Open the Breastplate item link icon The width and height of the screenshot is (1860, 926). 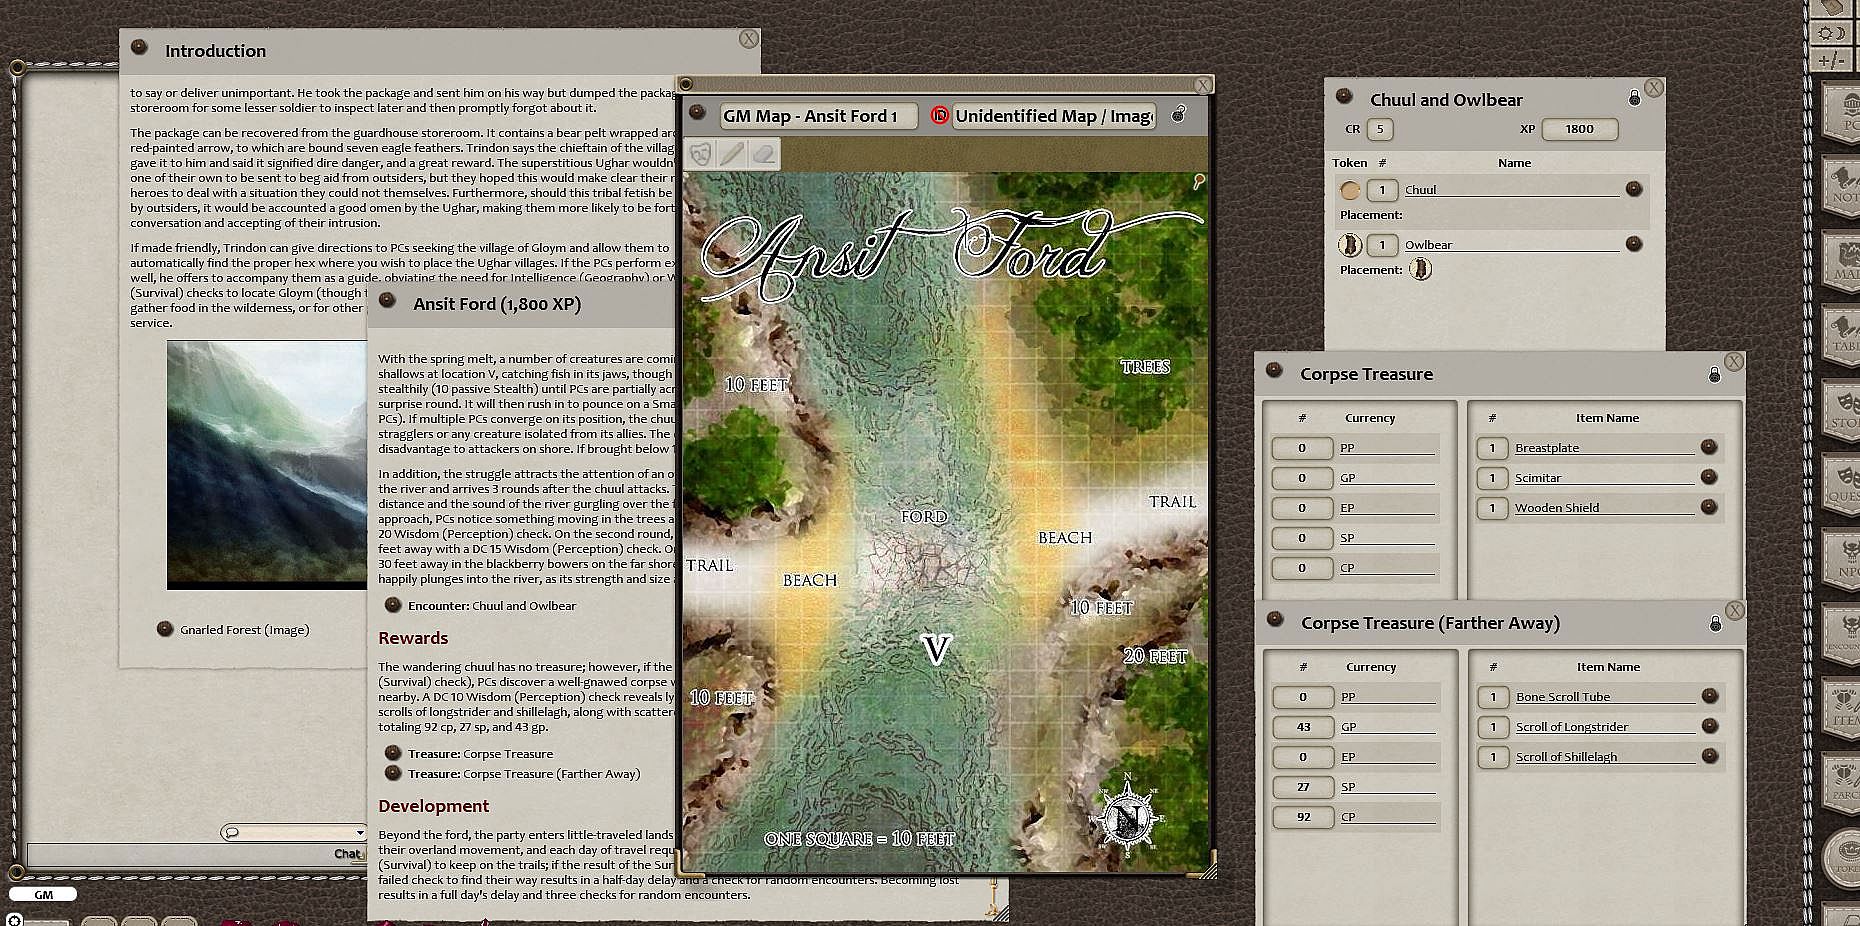pyautogui.click(x=1708, y=447)
